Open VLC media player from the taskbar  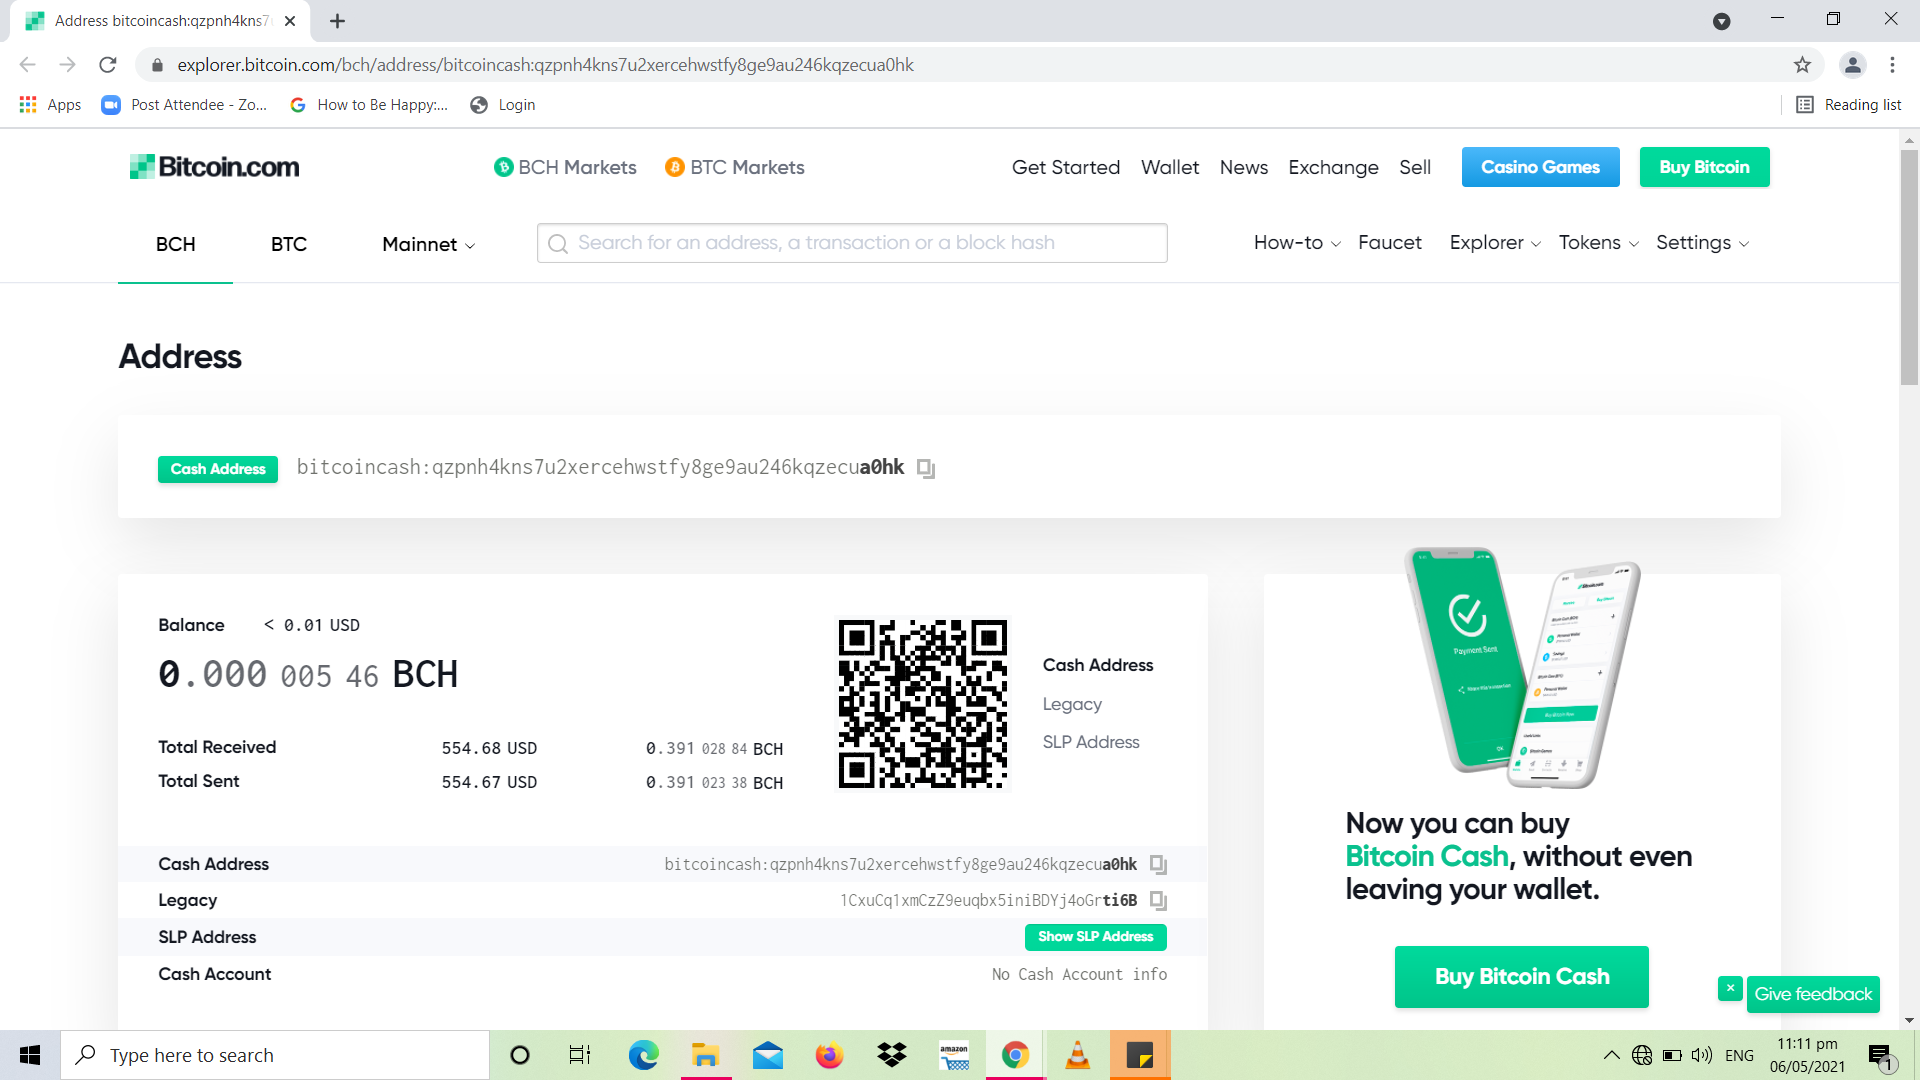click(1077, 1055)
